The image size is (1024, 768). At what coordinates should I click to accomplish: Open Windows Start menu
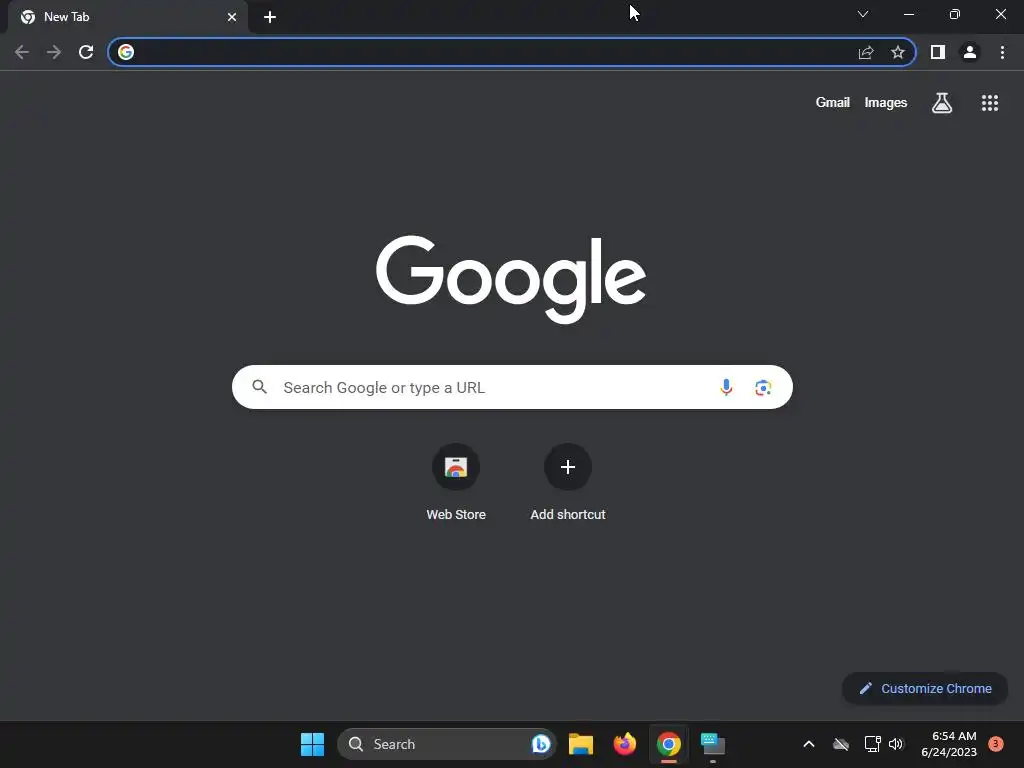click(x=312, y=744)
